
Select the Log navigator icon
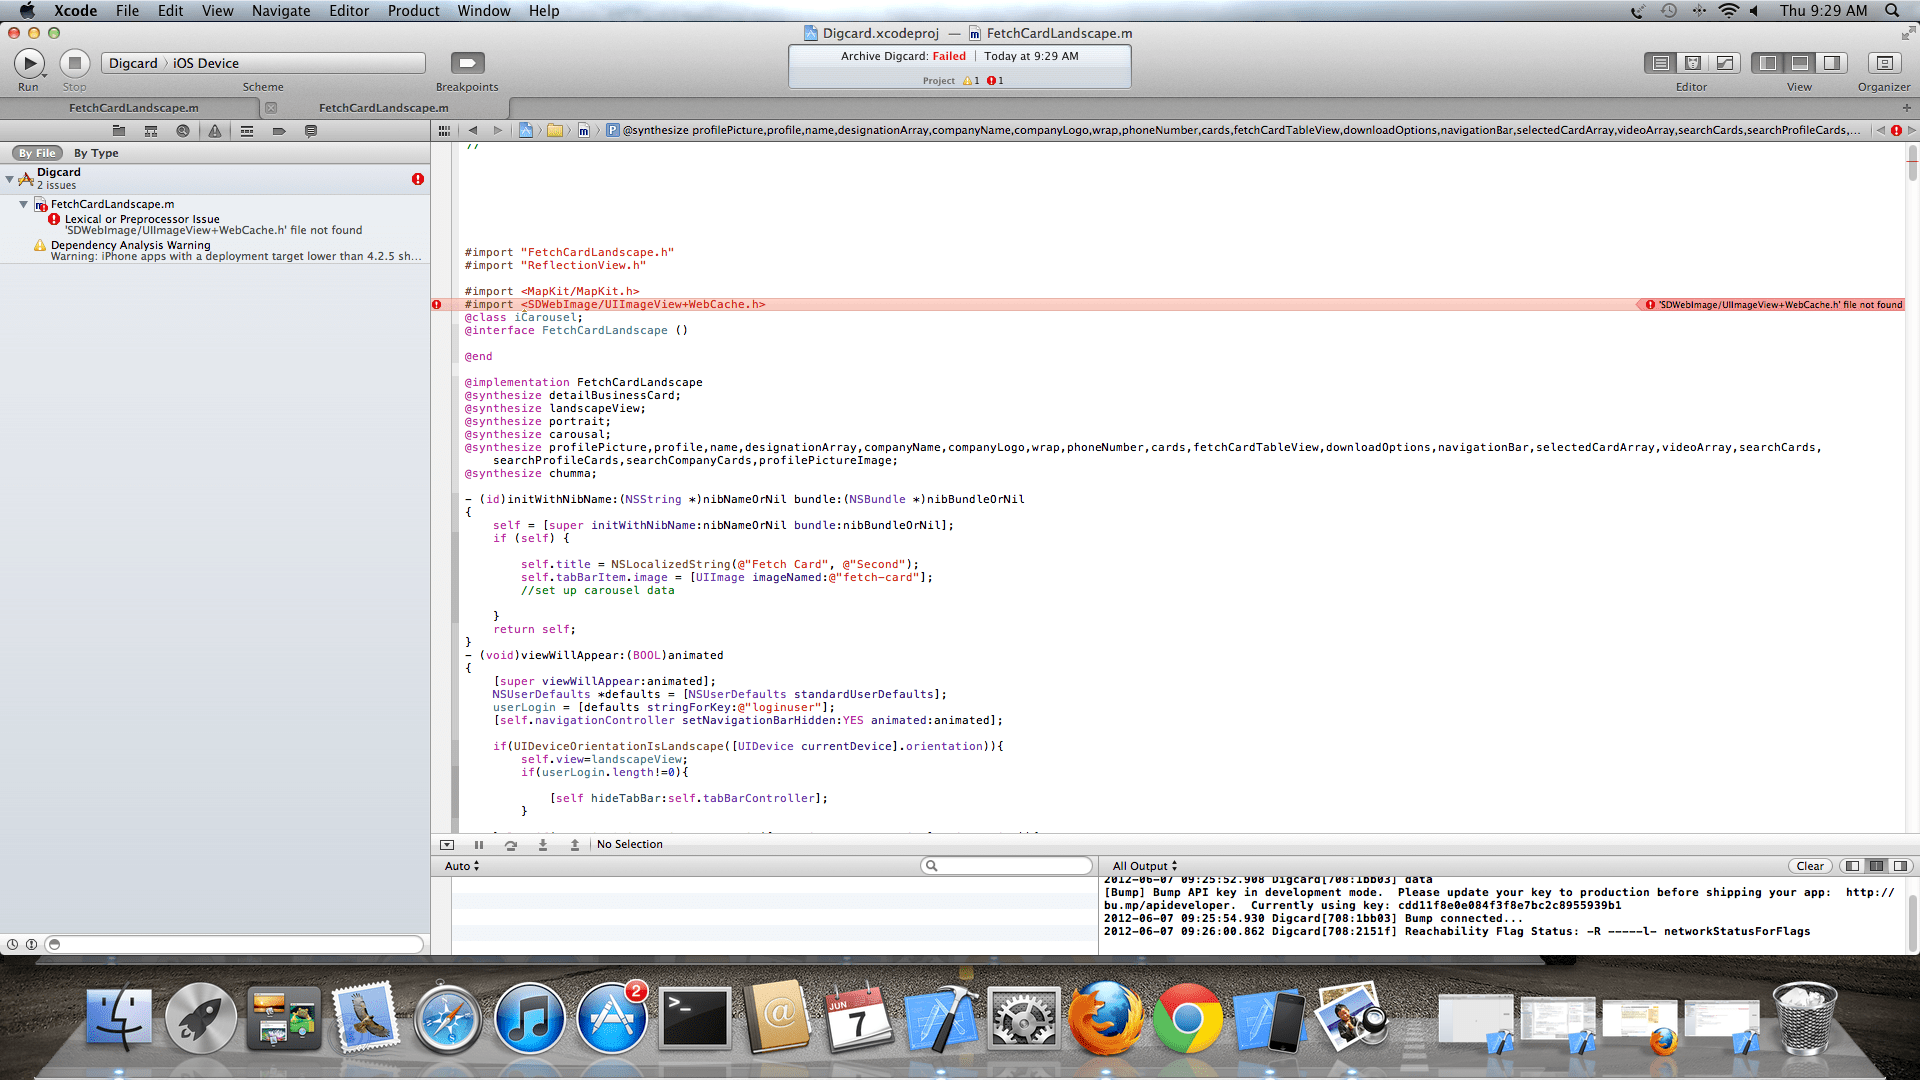311,131
